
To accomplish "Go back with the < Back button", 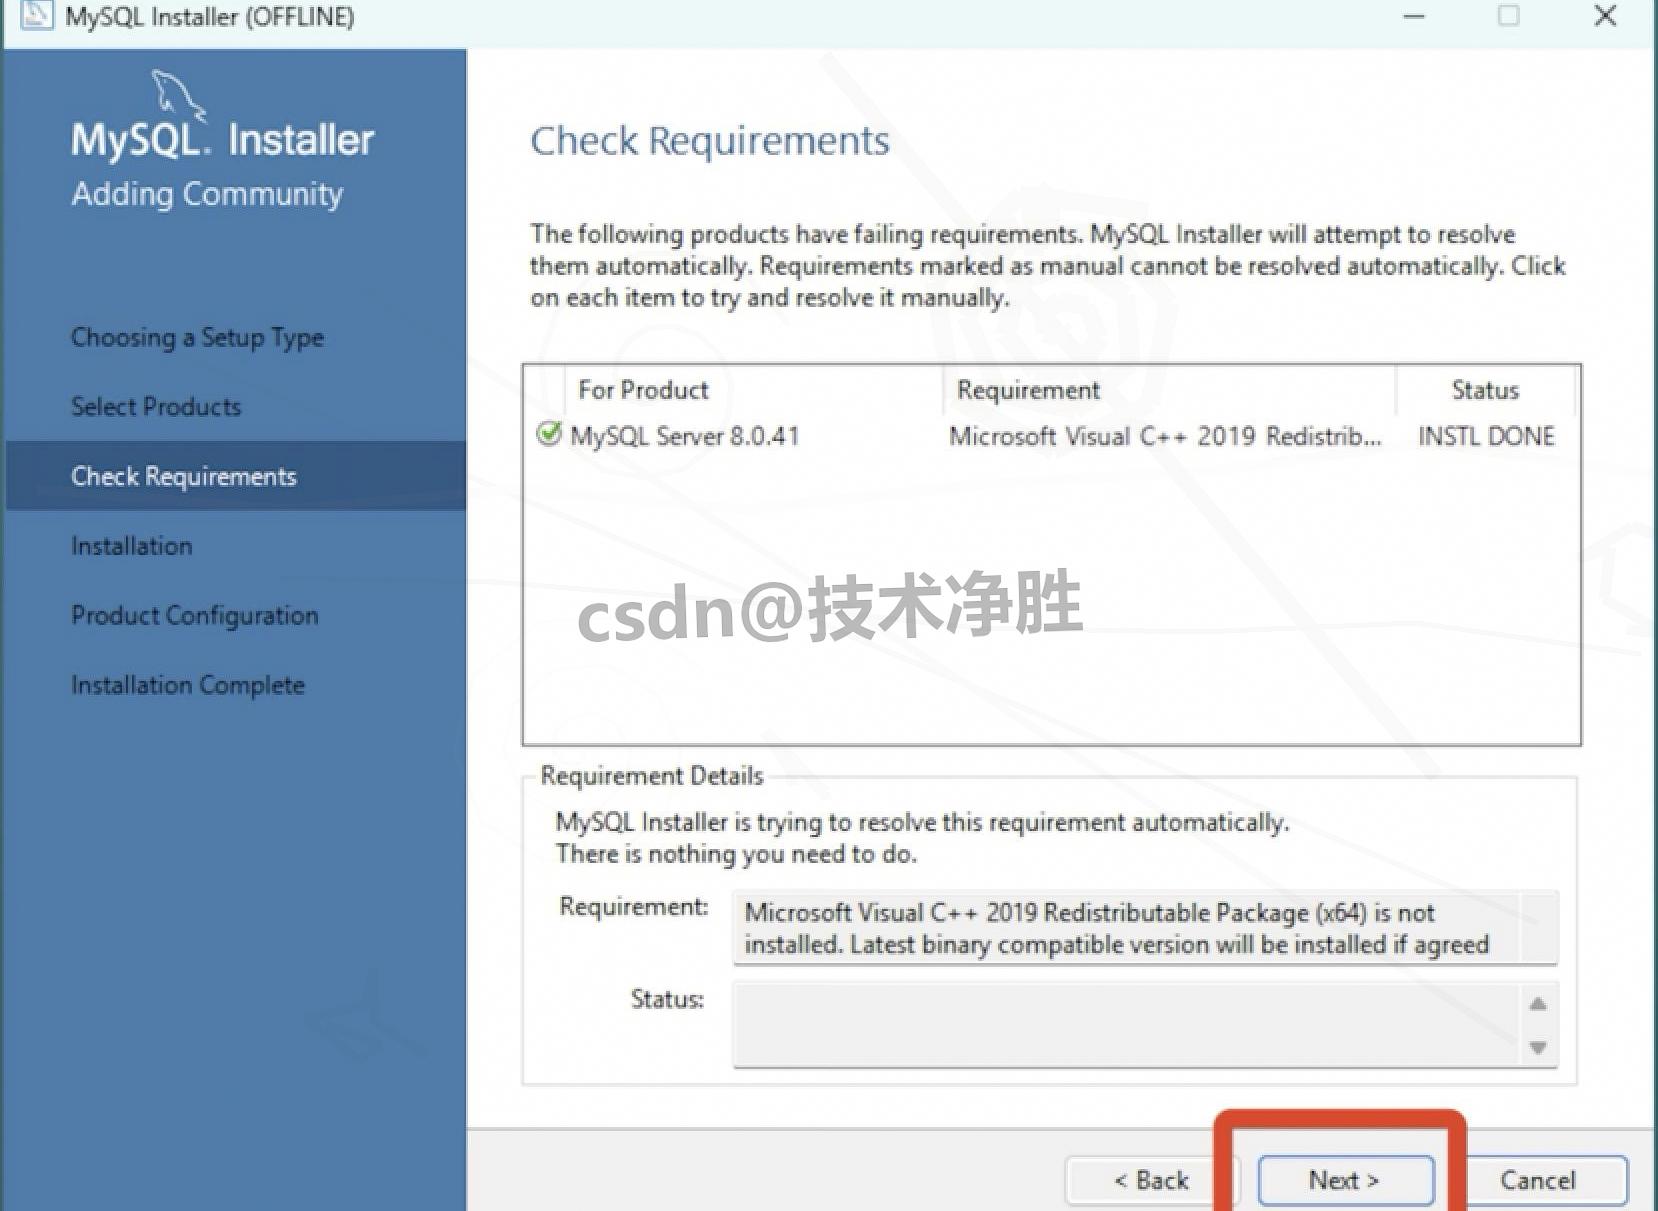I will click(1151, 1180).
